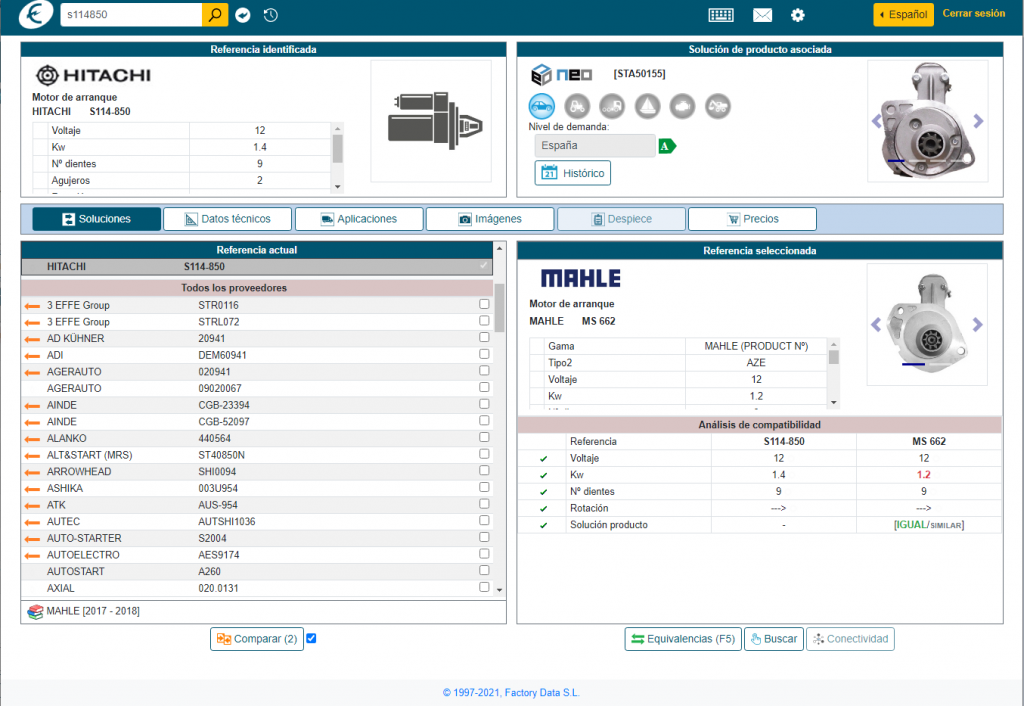Image resolution: width=1024 pixels, height=706 pixels.
Task: Click the Comparar (2) button
Action: [x=257, y=639]
